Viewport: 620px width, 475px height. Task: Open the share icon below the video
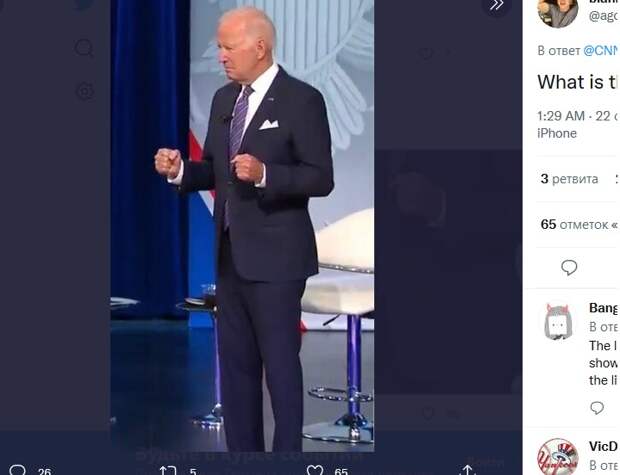point(467,470)
